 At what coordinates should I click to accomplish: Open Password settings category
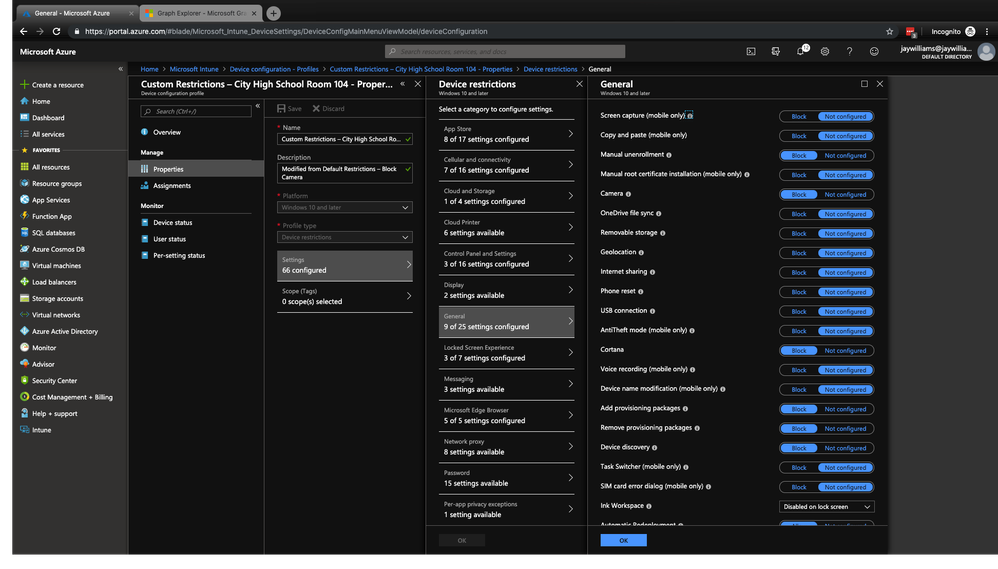point(507,479)
